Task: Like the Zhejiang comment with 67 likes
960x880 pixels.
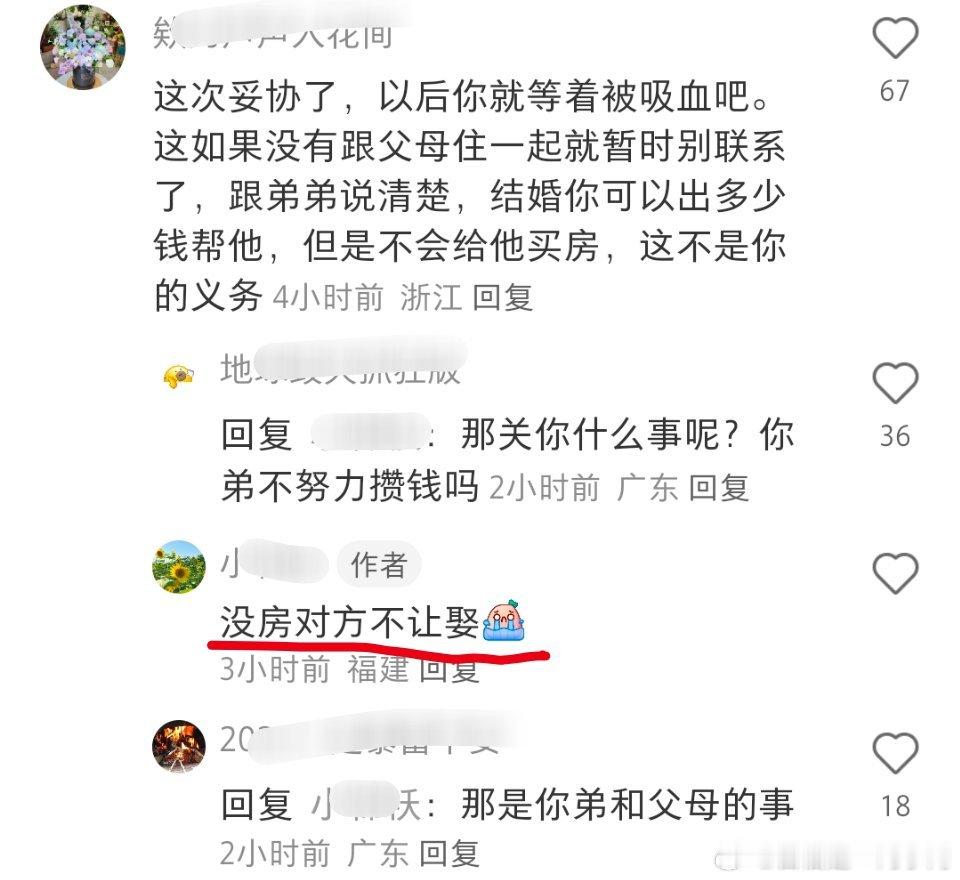Action: 894,38
